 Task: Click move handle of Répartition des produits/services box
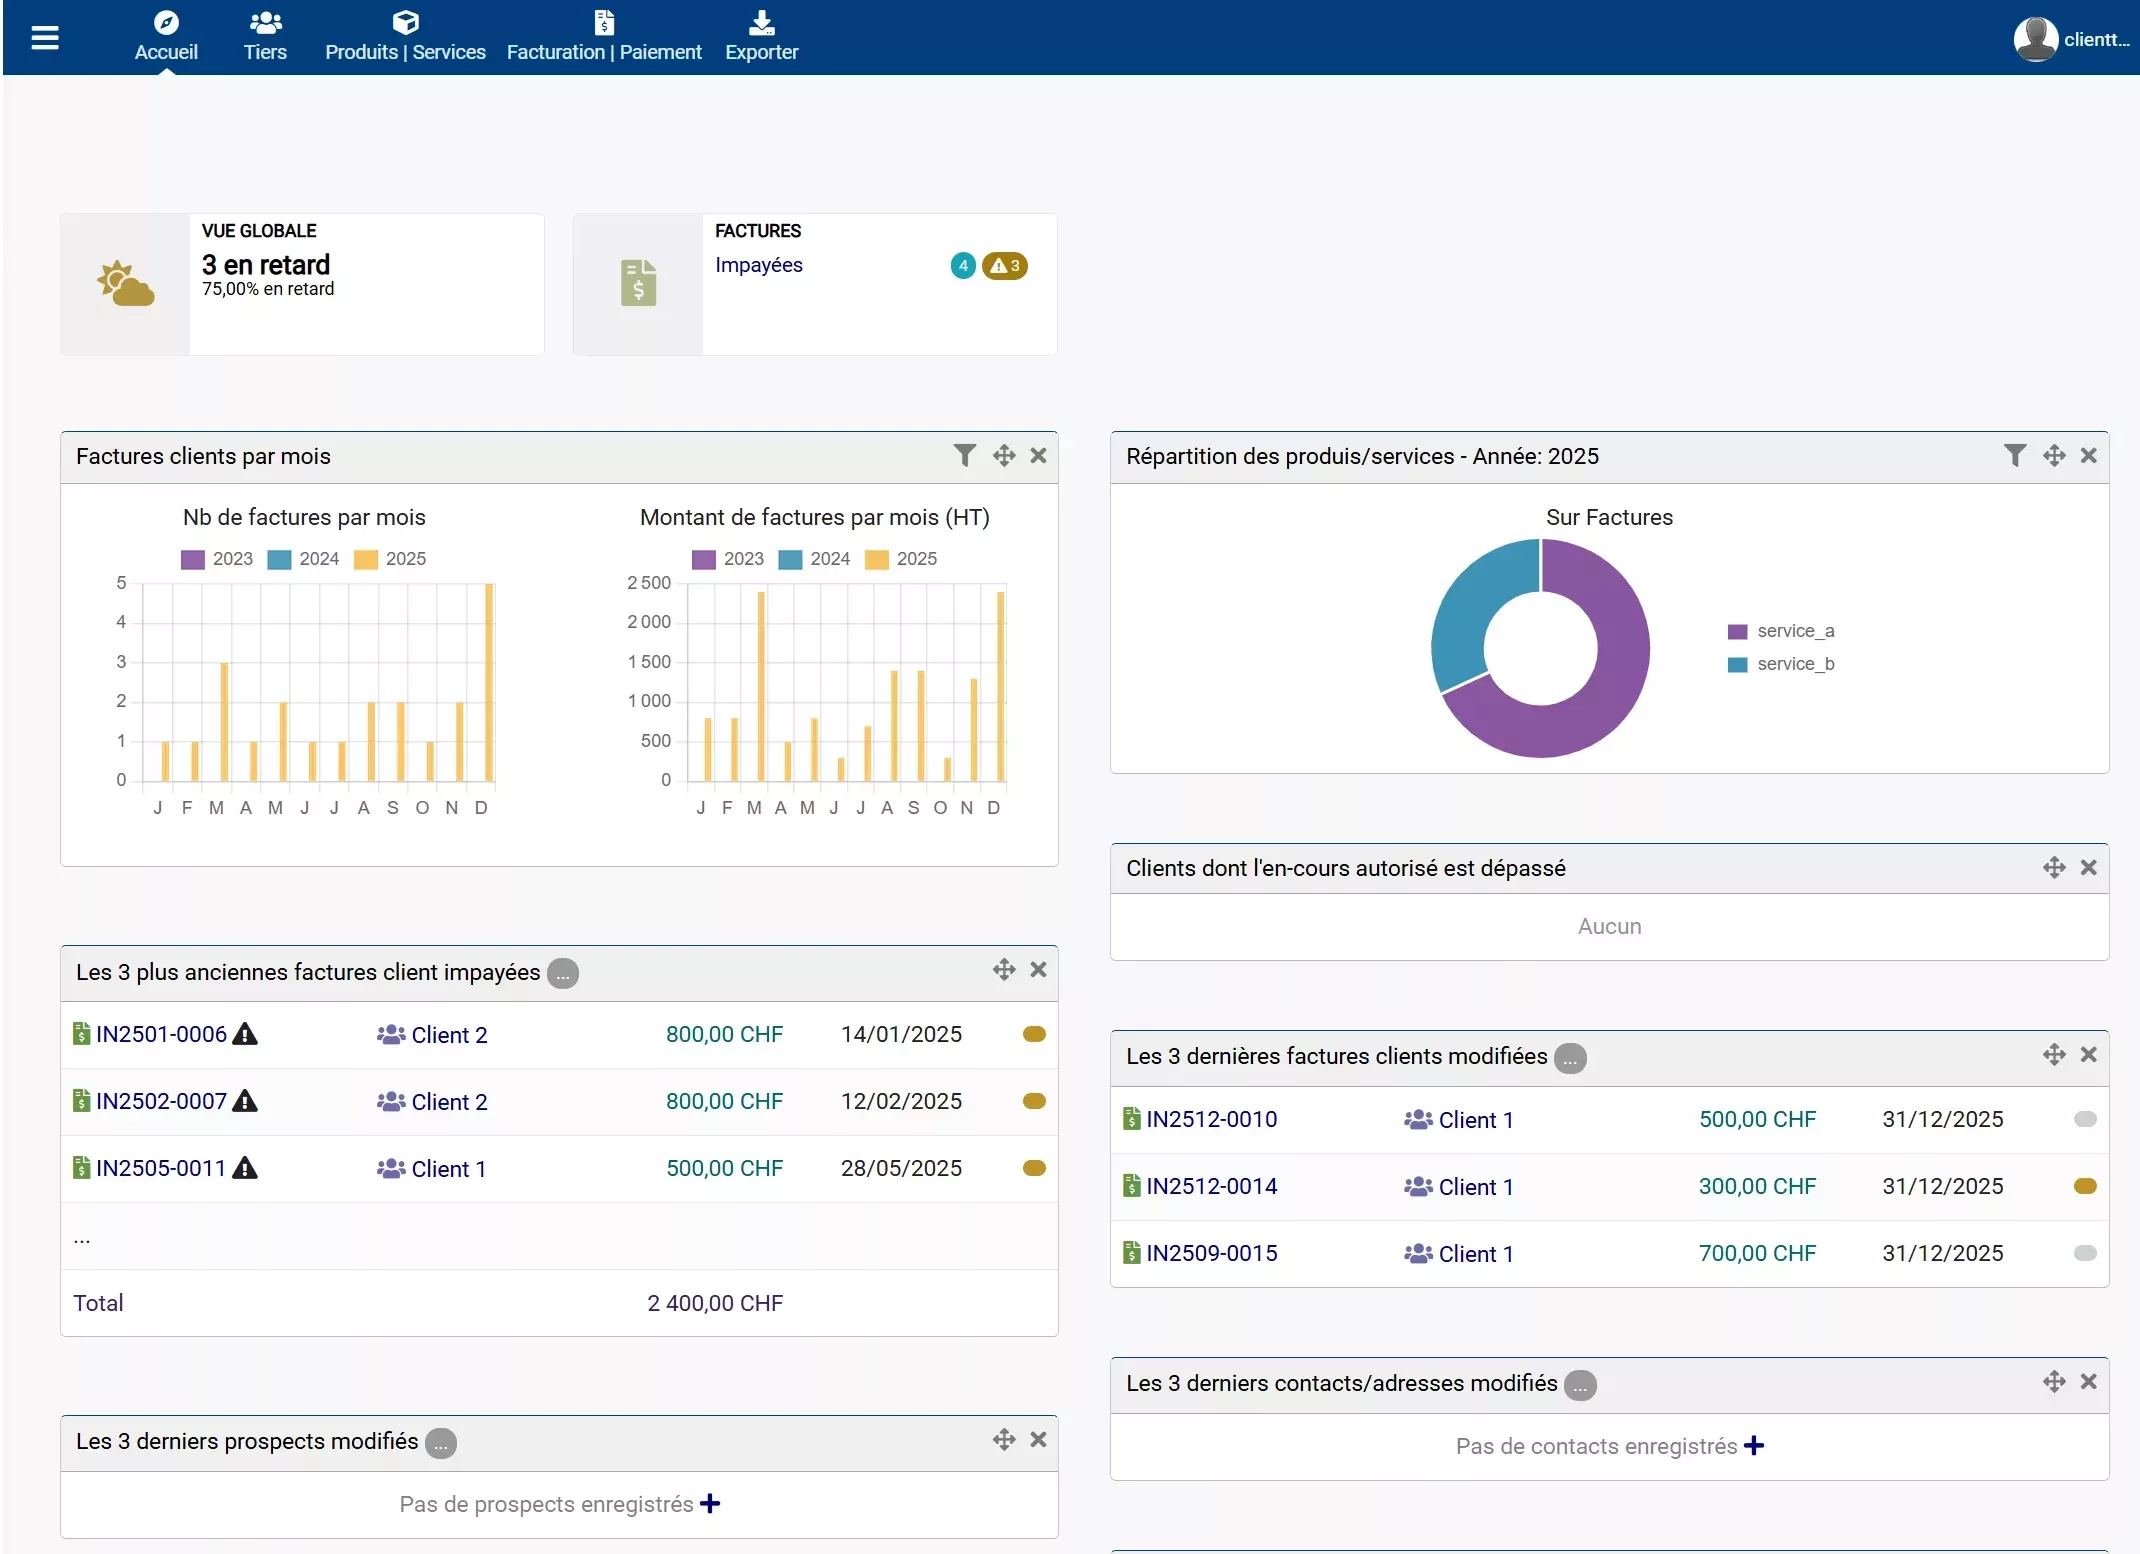(2053, 456)
